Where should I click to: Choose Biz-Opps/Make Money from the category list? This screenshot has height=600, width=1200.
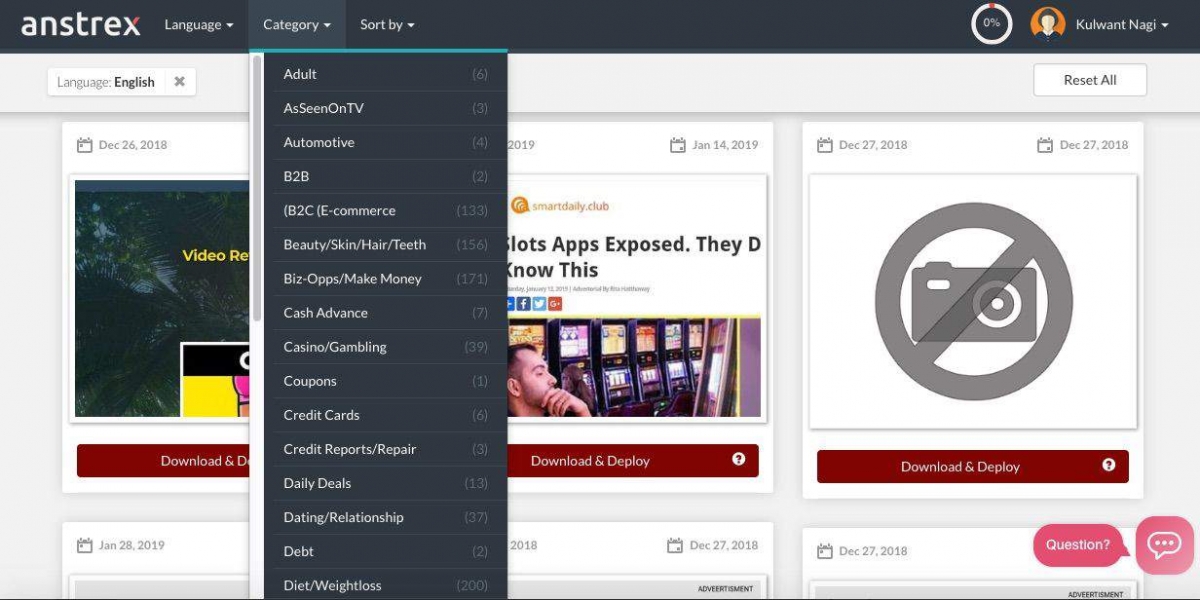(x=352, y=279)
